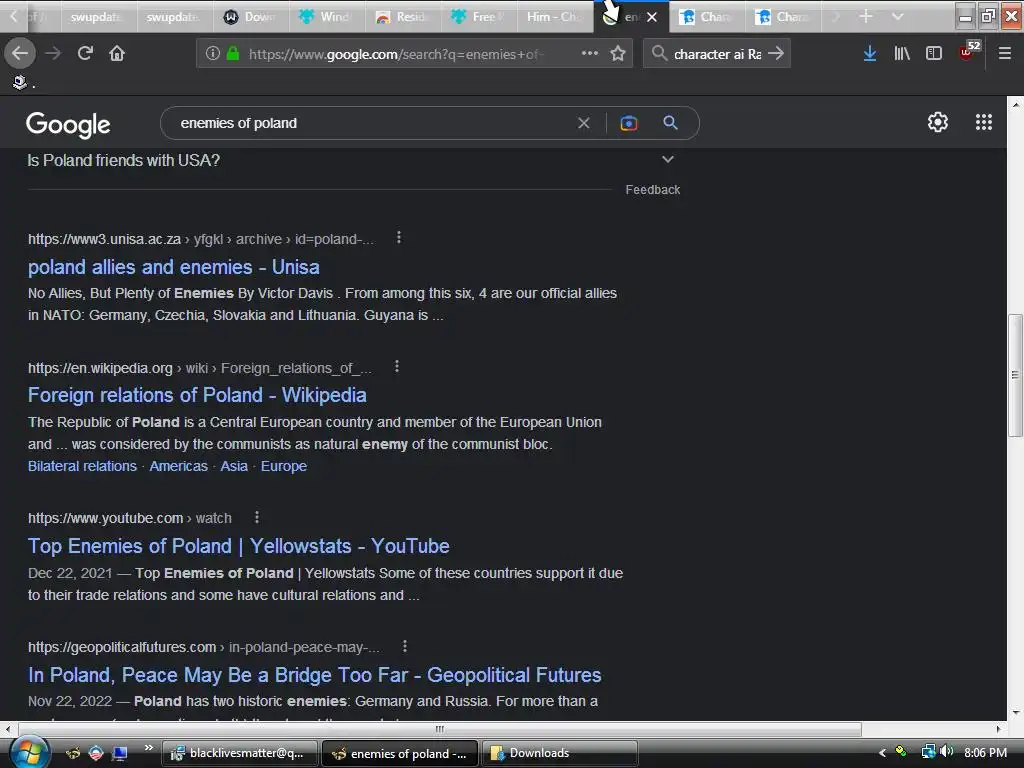Open 'Foreign relations of Poland - Wikipedia'
Viewport: 1024px width, 768px height.
pos(197,395)
